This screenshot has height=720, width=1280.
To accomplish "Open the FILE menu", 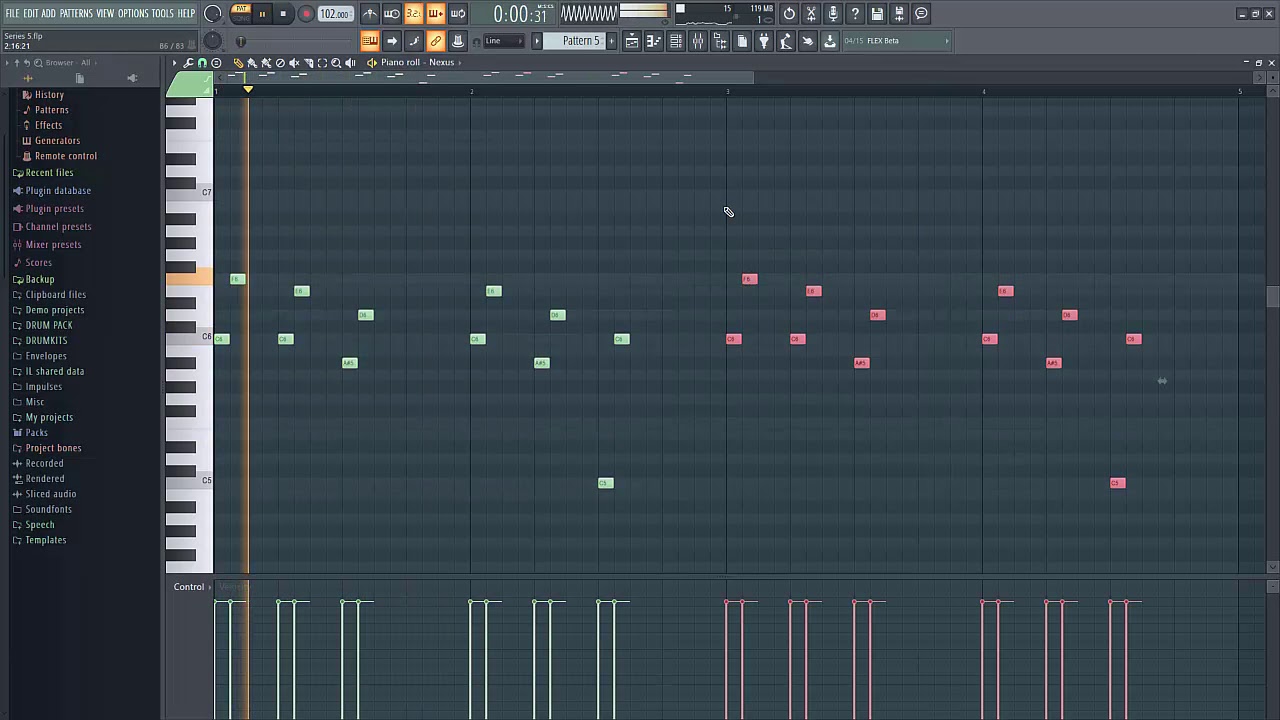I will click(x=13, y=13).
